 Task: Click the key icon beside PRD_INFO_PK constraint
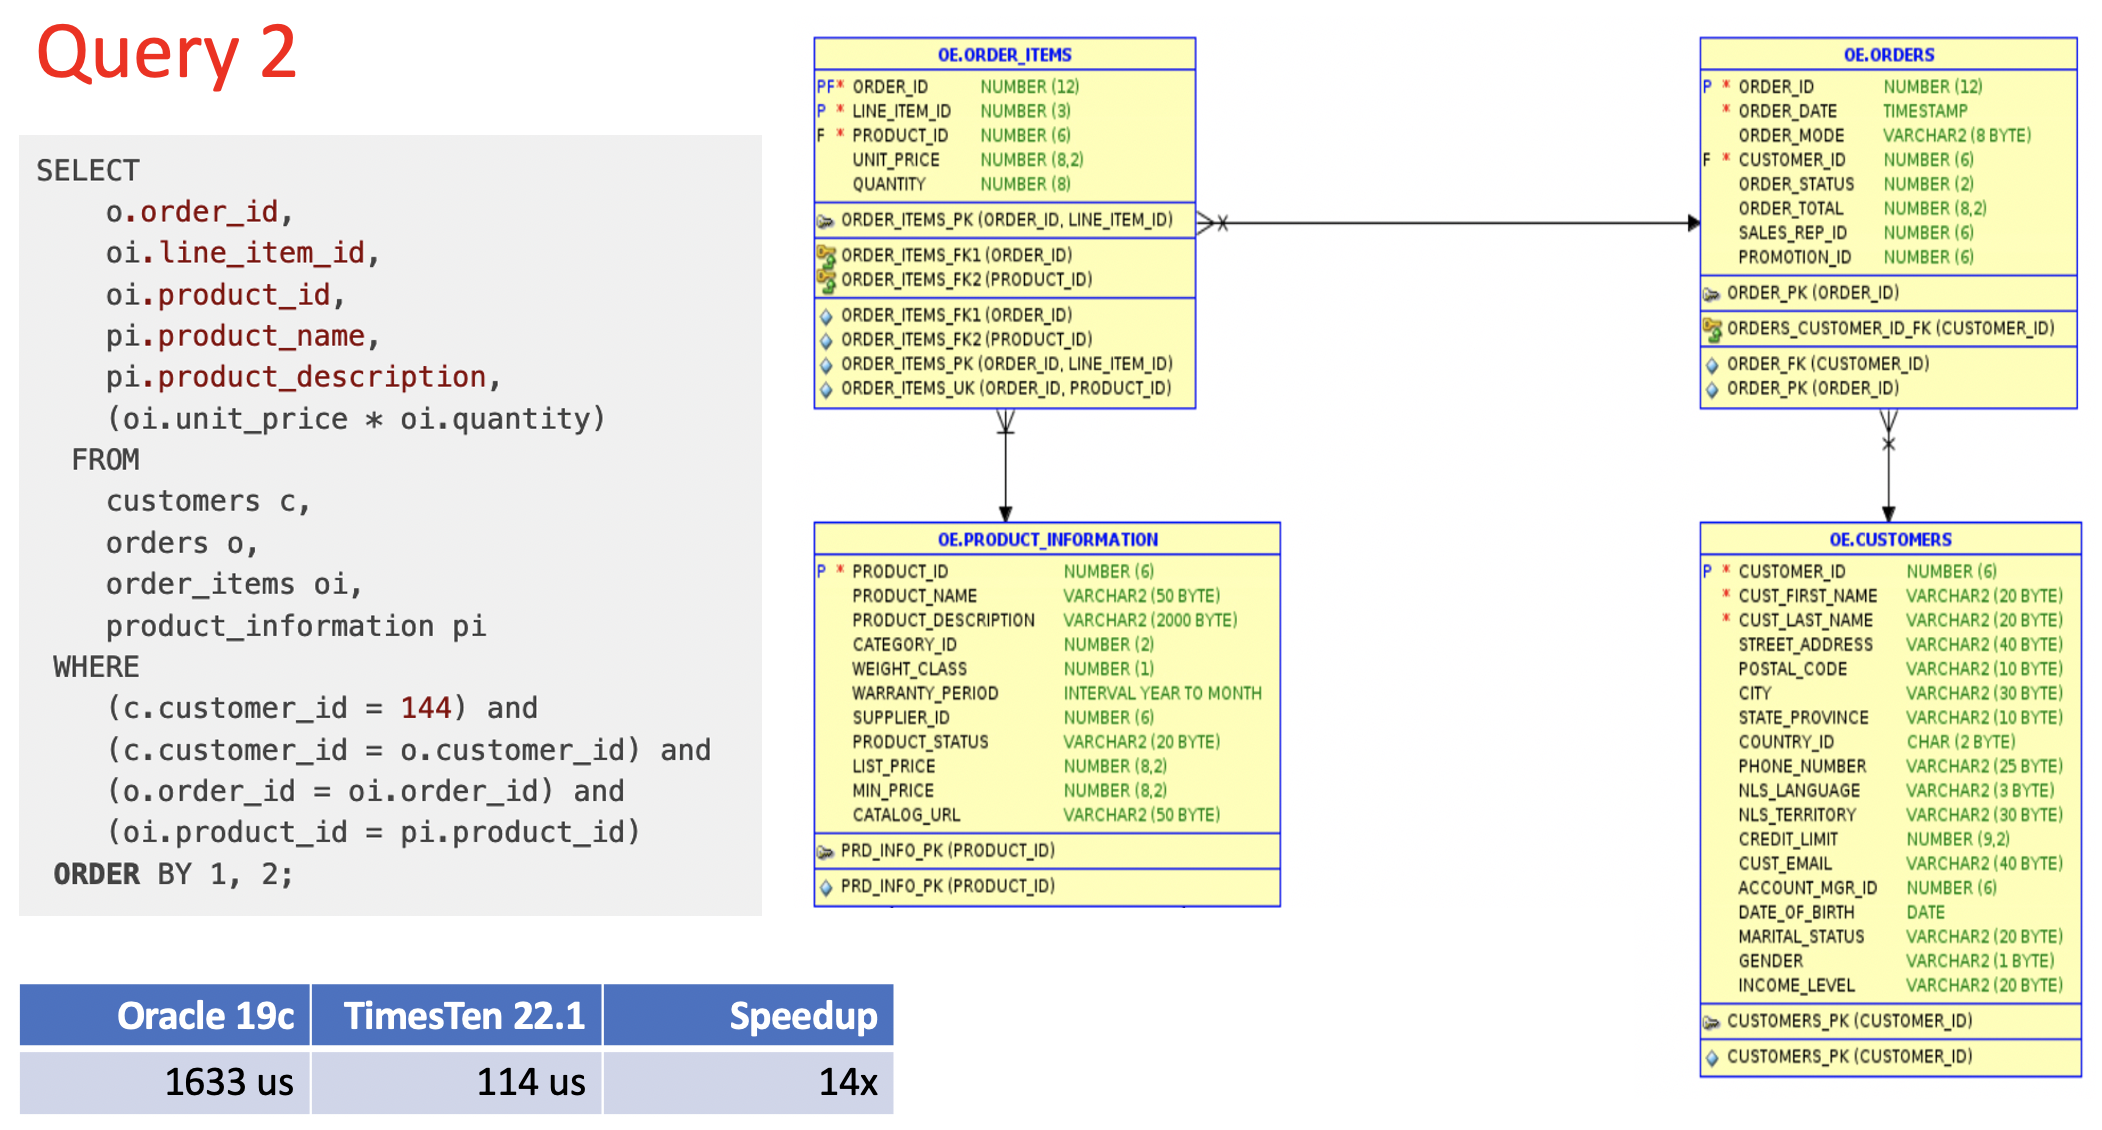tap(825, 852)
